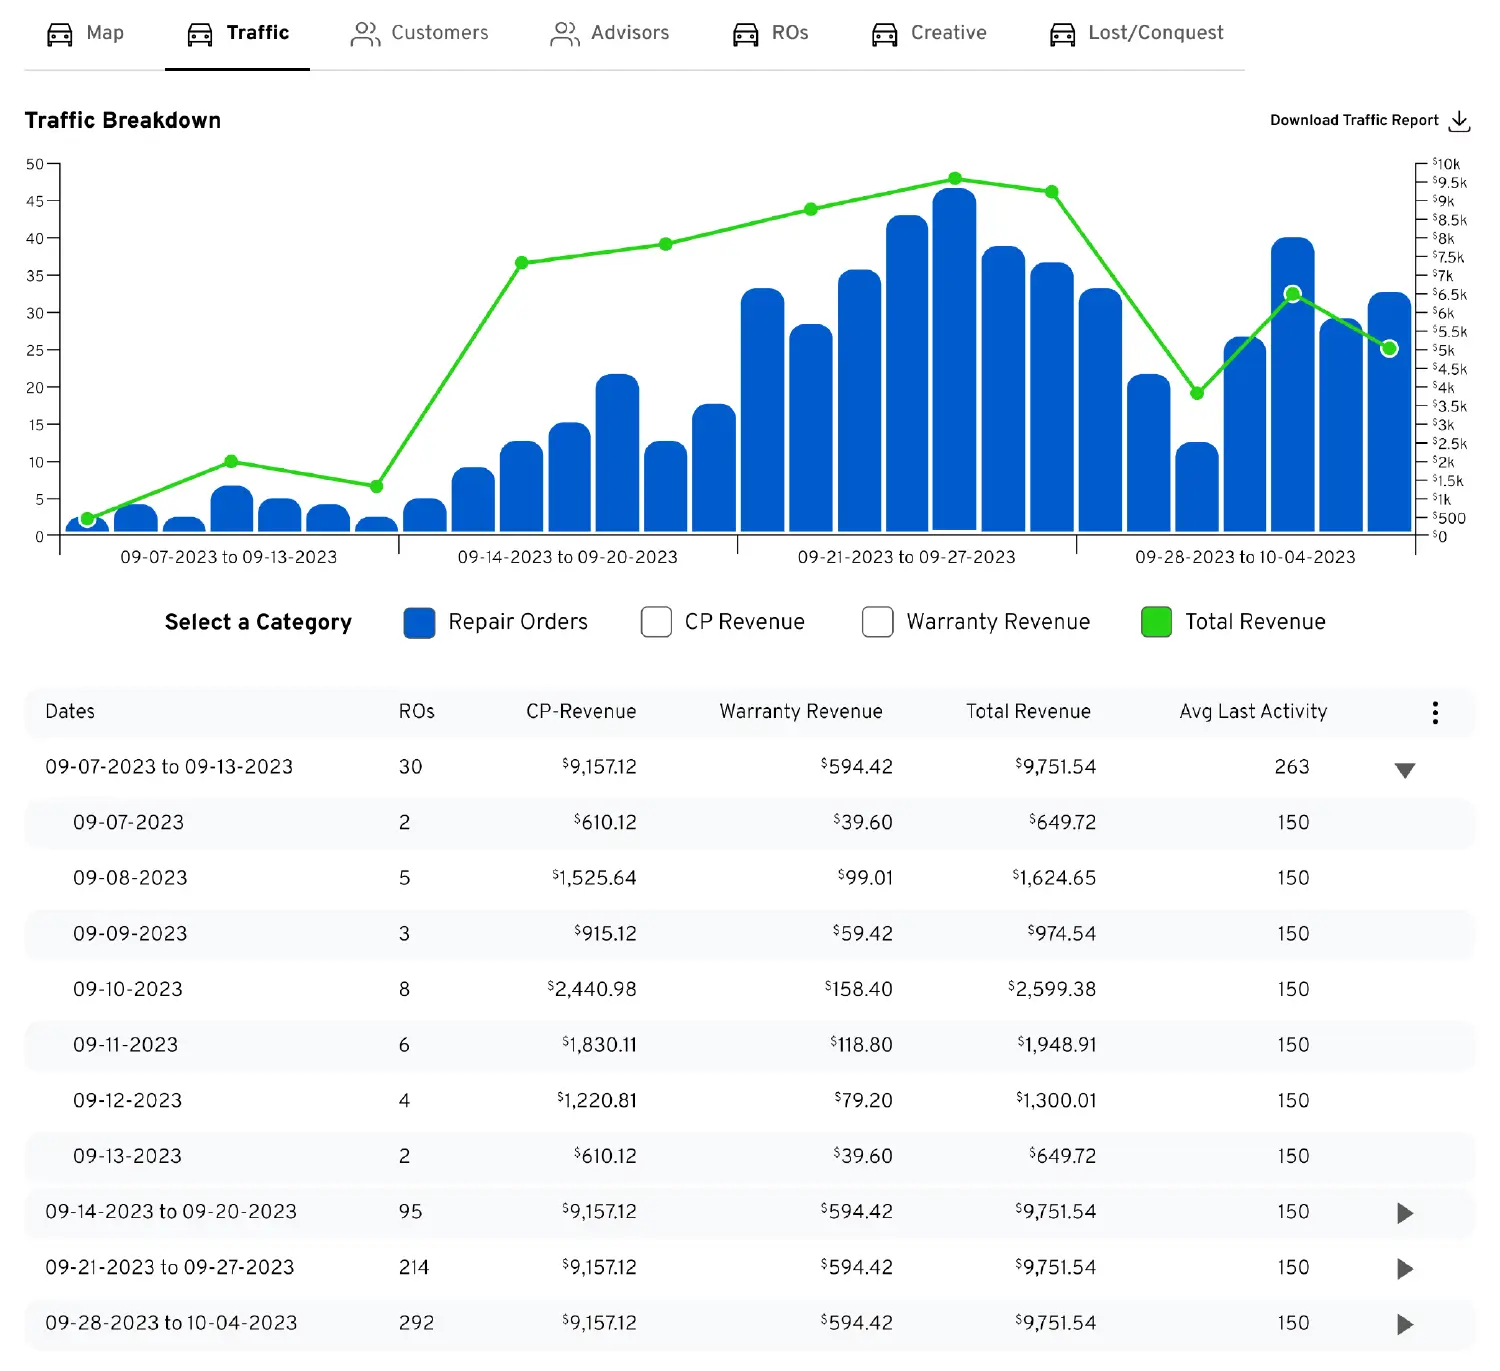1500x1371 pixels.
Task: Click the CP-Revenue column header
Action: 581,711
